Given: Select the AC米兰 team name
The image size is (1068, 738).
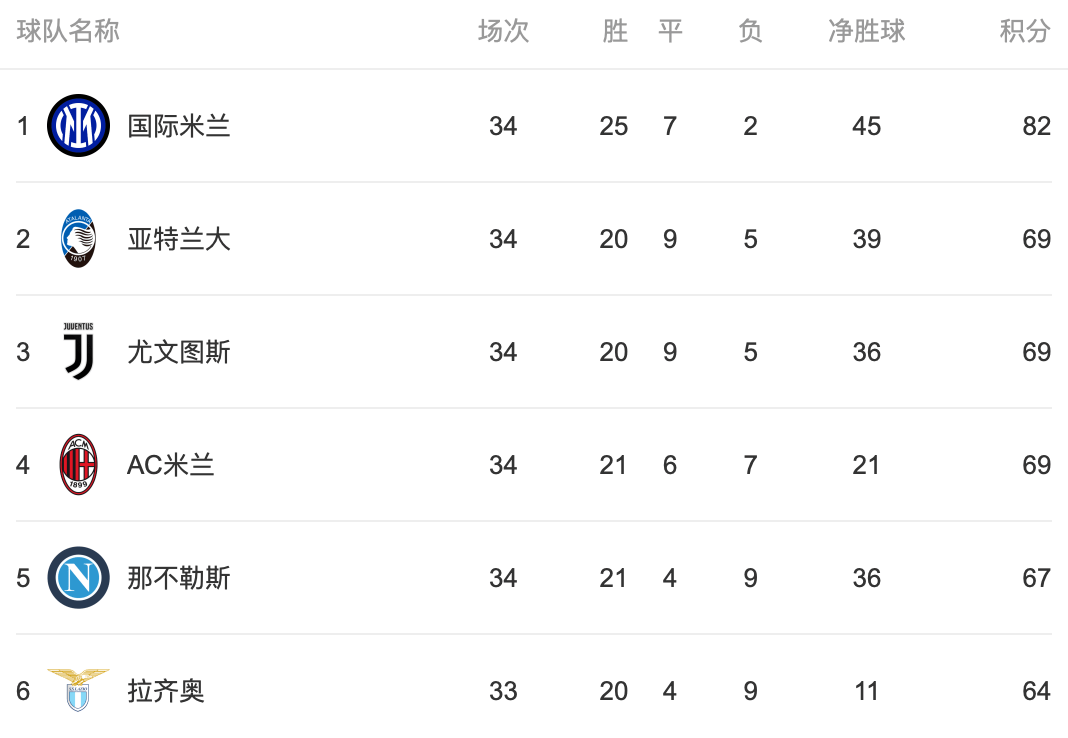Looking at the screenshot, I should coord(170,465).
